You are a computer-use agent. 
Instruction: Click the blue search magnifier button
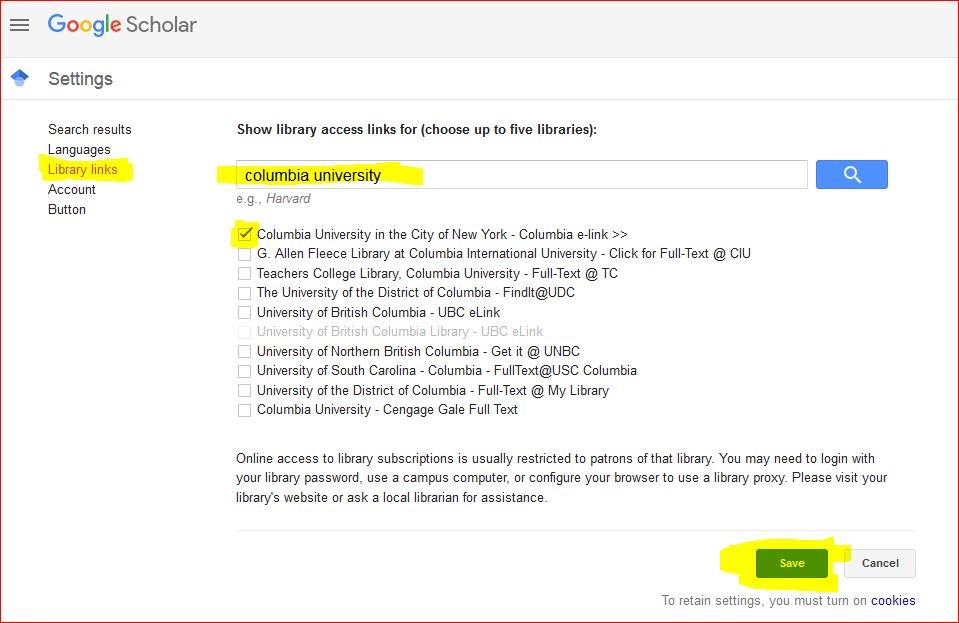coord(851,175)
